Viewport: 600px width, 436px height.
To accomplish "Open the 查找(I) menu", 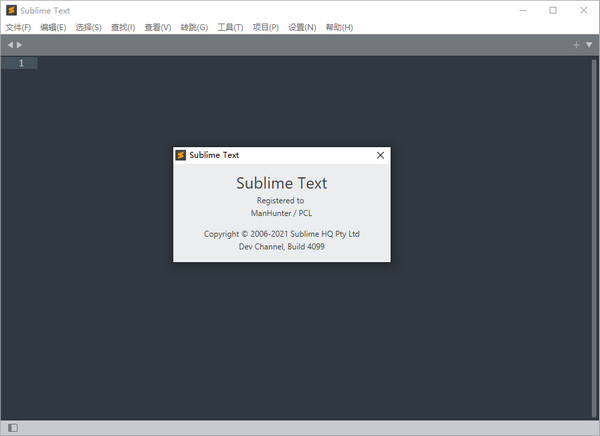I will click(123, 27).
